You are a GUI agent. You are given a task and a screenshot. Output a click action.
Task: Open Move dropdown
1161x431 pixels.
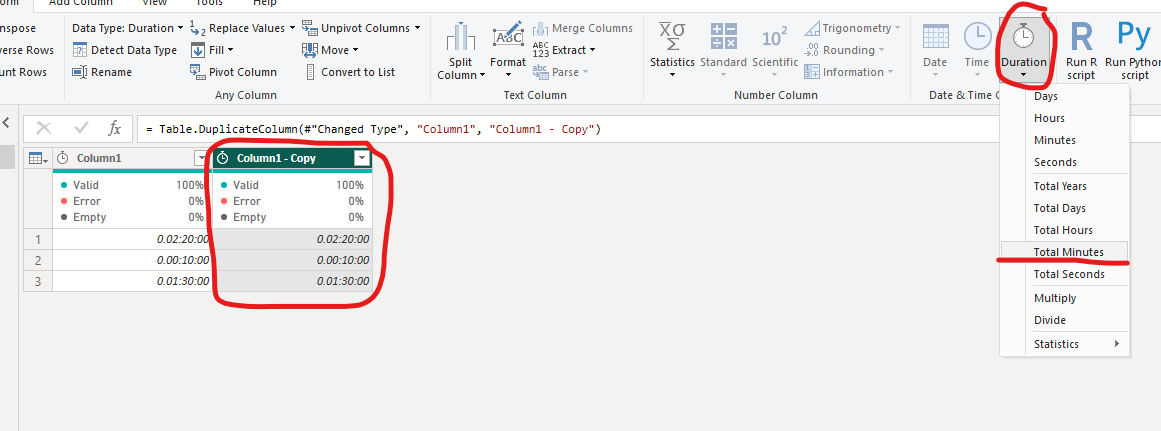point(330,50)
